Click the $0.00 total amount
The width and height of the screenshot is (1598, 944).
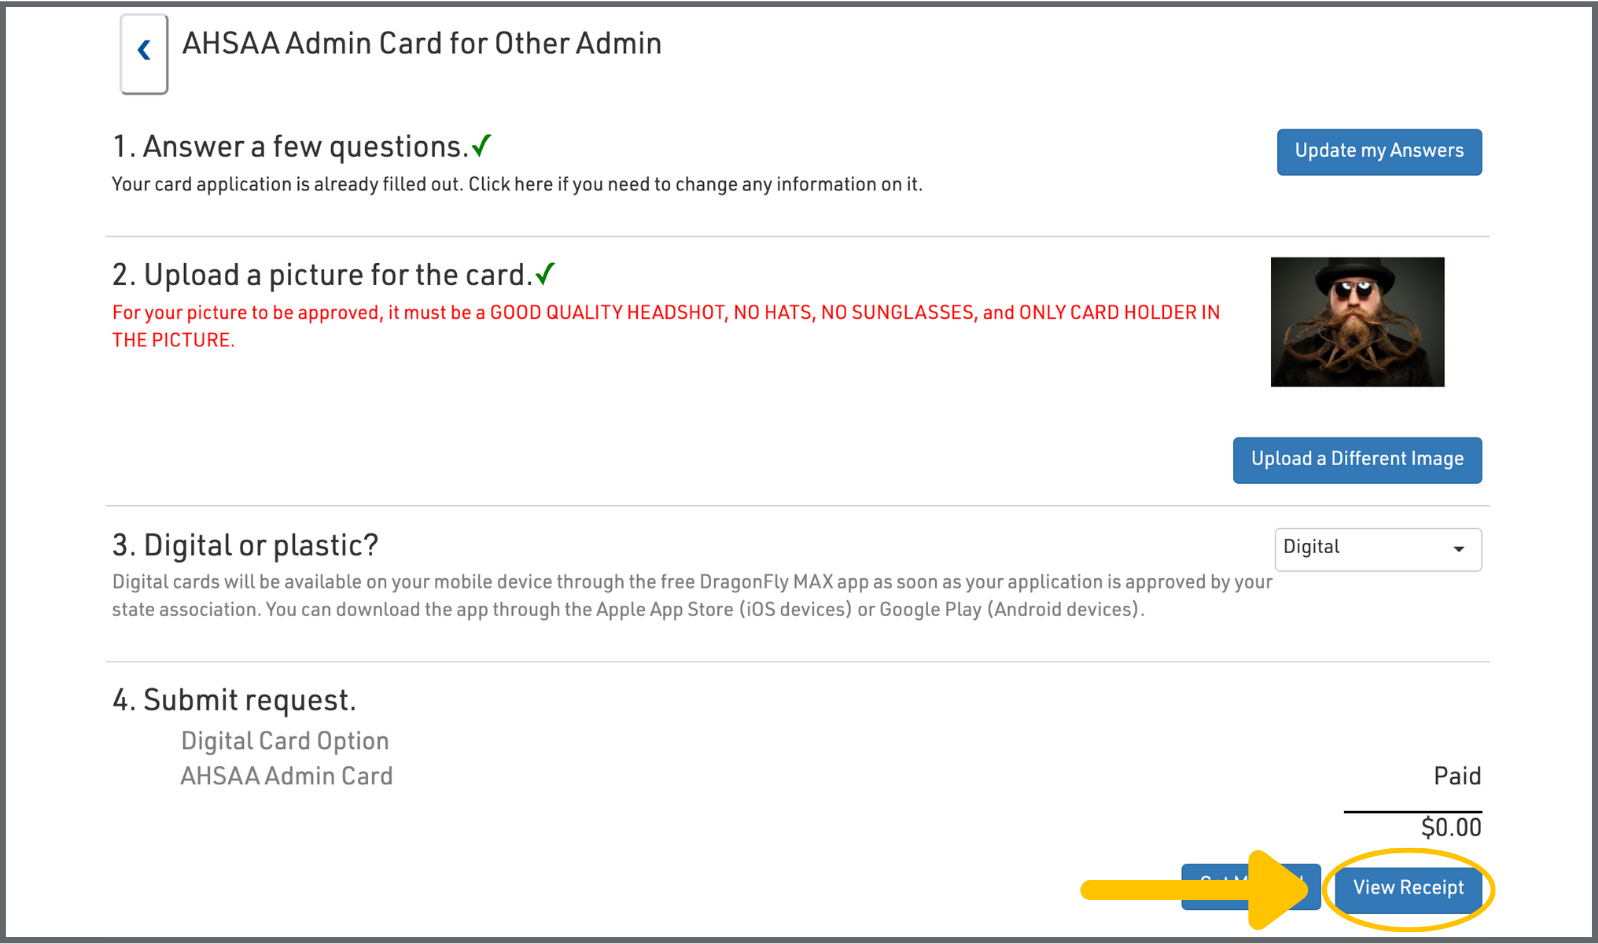tap(1450, 827)
